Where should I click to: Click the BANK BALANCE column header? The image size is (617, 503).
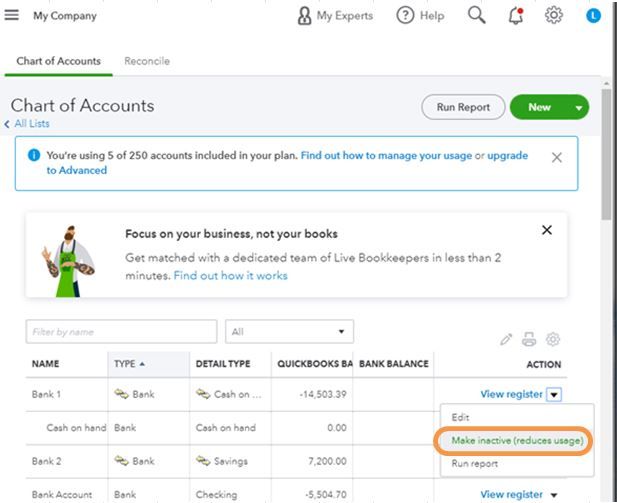click(x=393, y=364)
